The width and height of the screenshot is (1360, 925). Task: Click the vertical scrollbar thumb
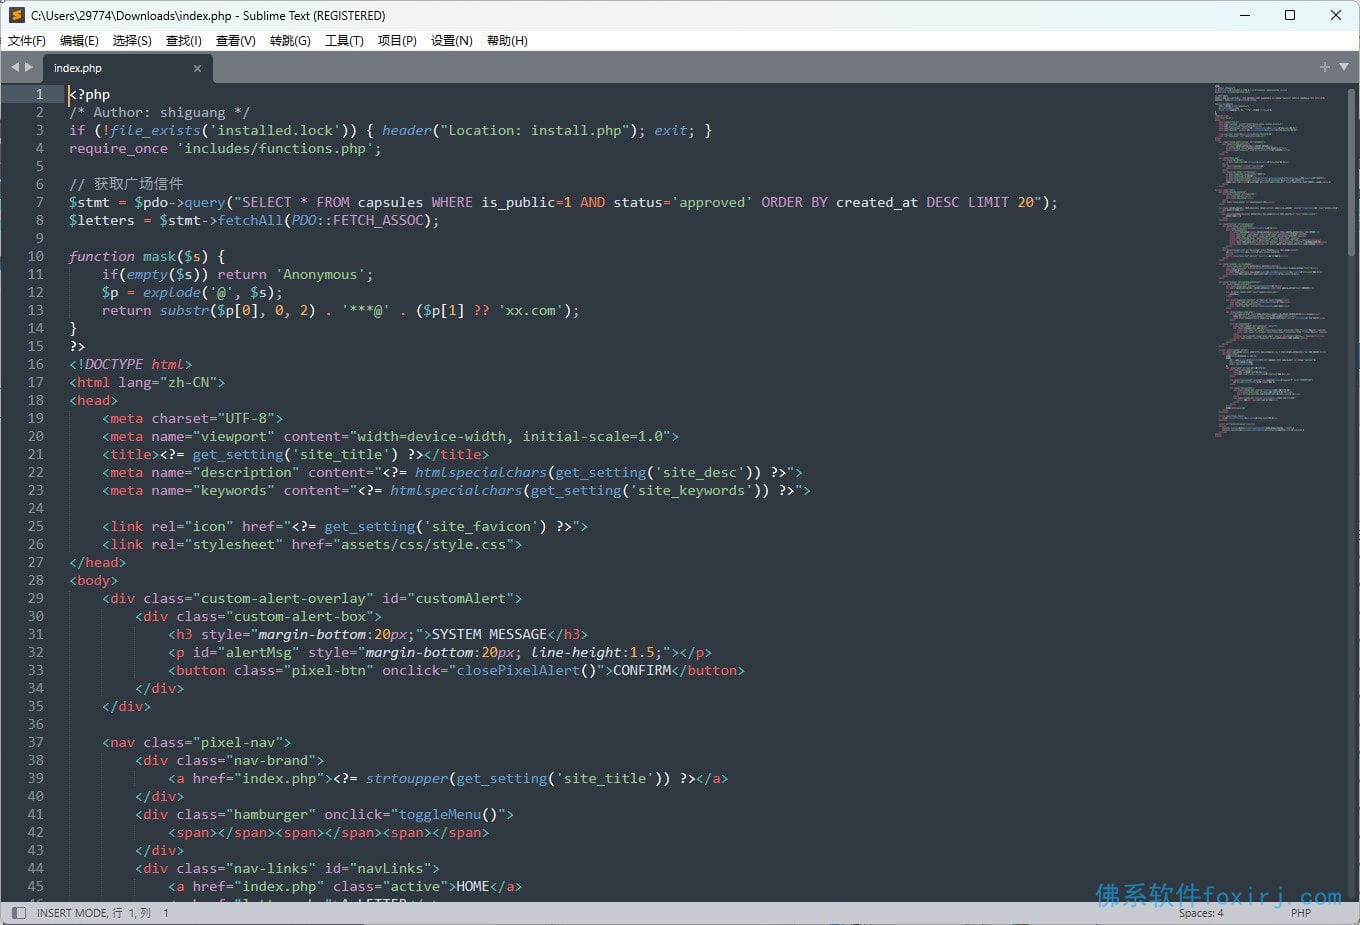pos(1353,170)
